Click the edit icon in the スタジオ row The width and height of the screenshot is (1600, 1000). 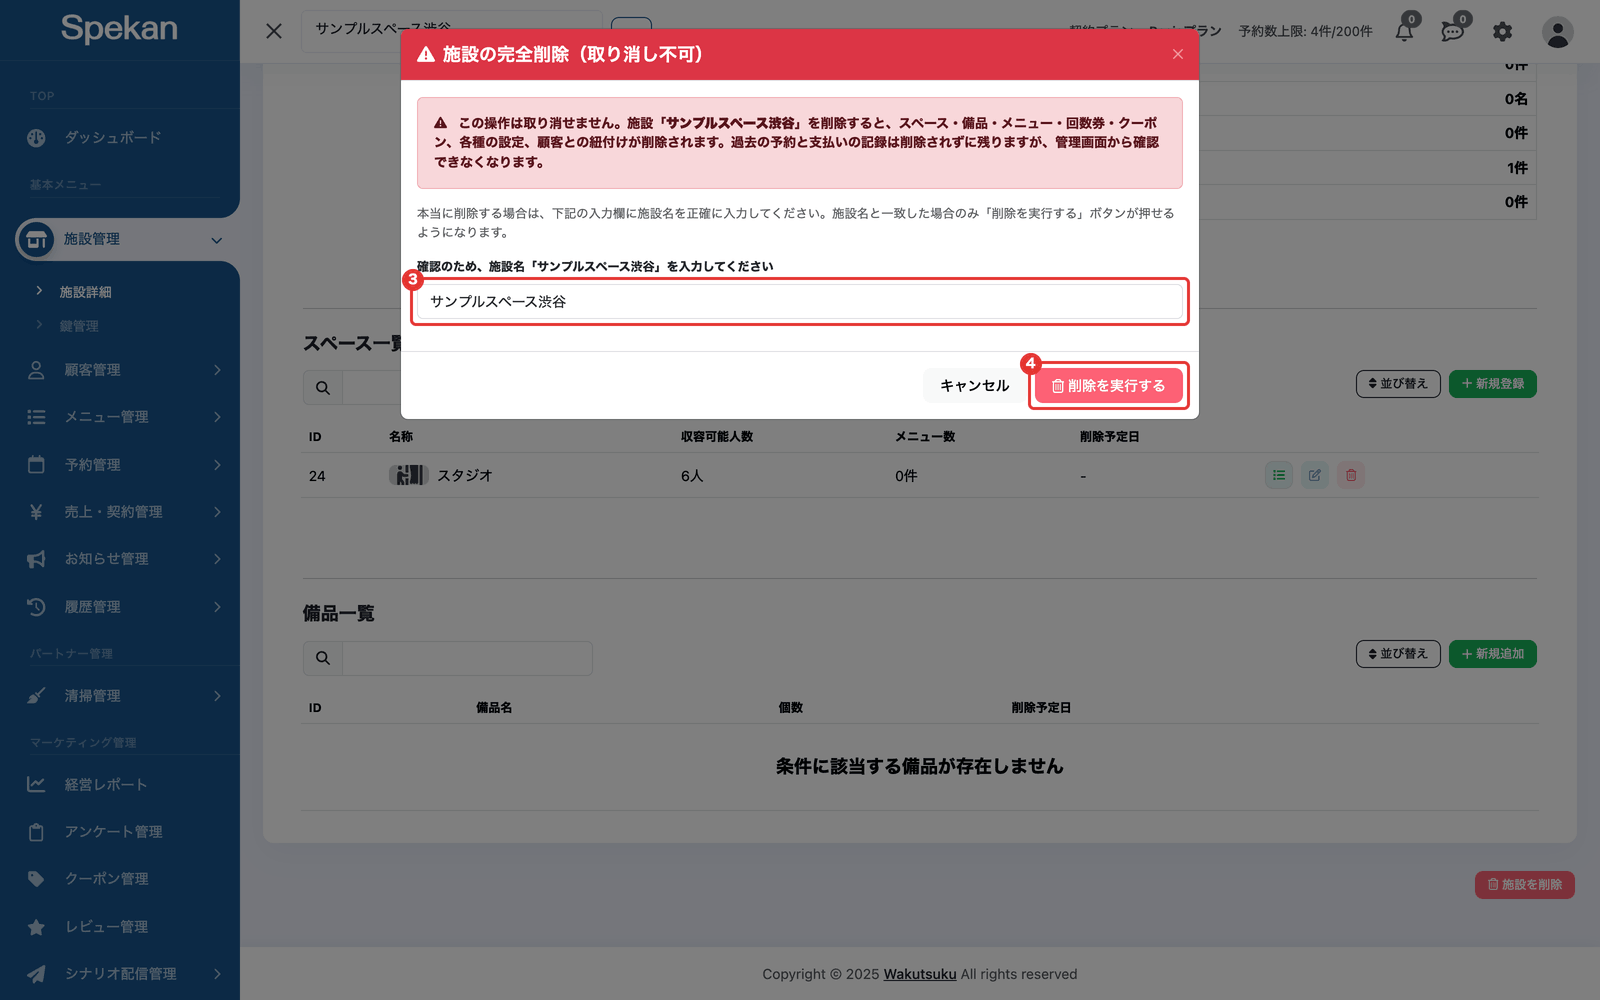click(x=1315, y=475)
